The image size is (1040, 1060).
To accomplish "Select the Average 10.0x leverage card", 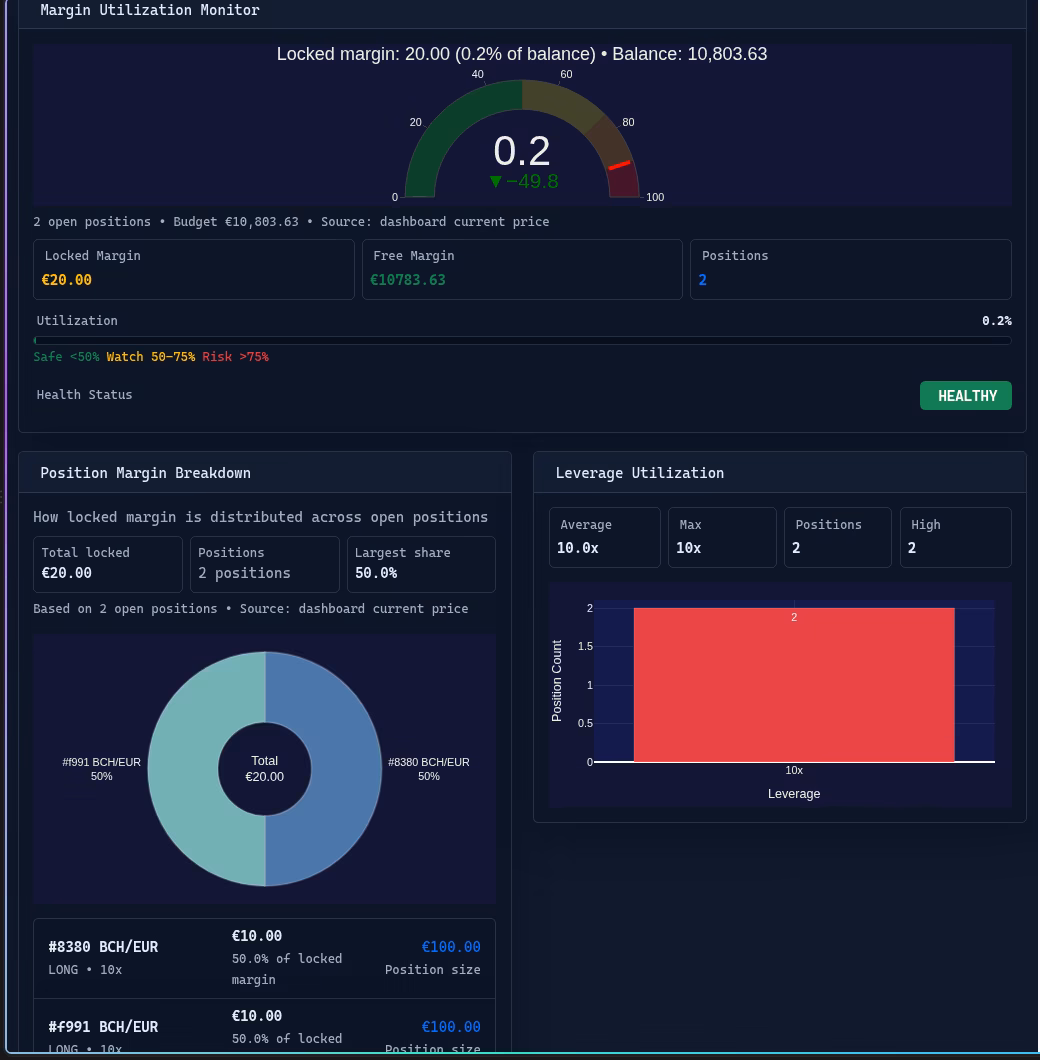I will [605, 537].
